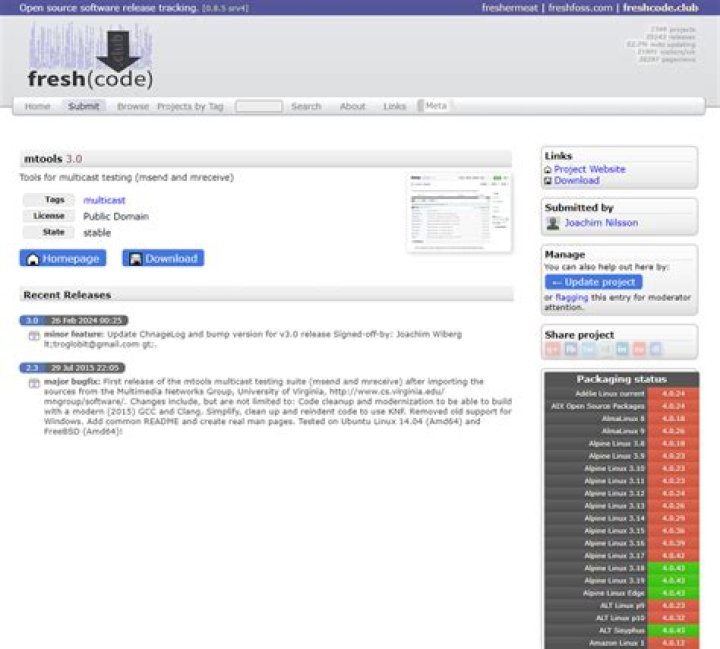Viewport: 720px width, 649px height.
Task: Click the disk icon beside Download link
Action: coord(548,181)
